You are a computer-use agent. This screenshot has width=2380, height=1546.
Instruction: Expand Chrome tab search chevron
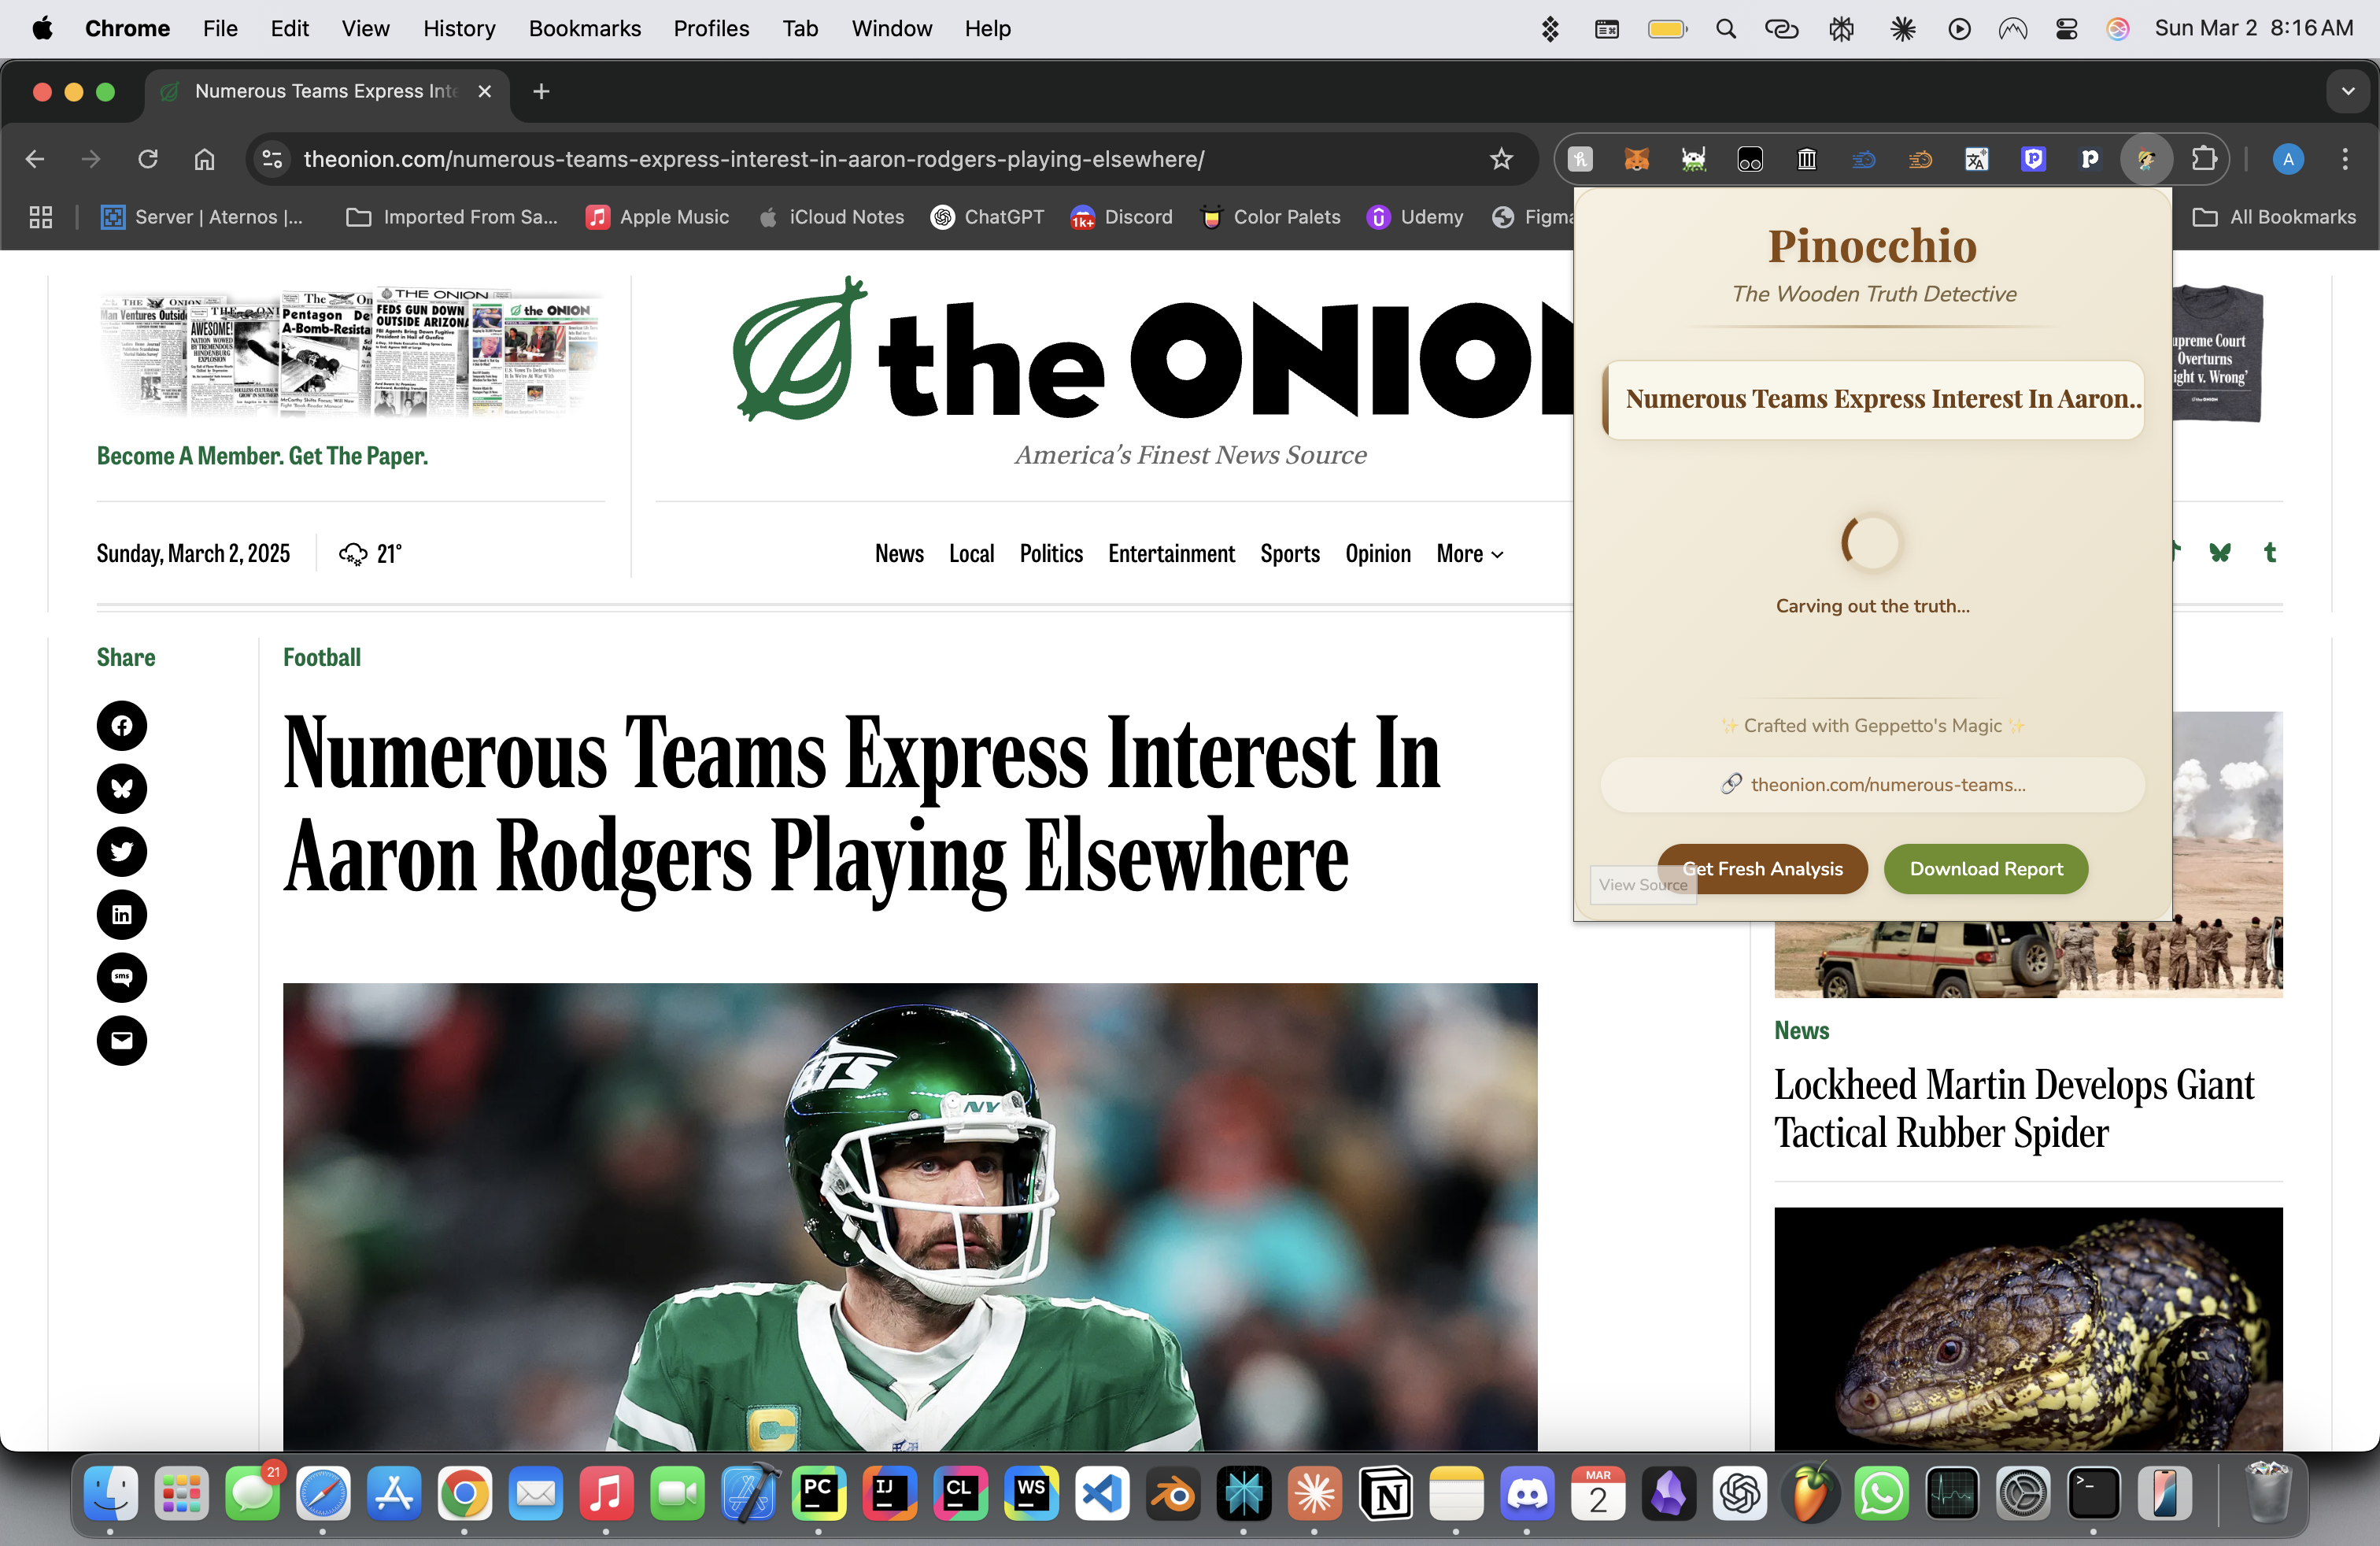[2347, 92]
